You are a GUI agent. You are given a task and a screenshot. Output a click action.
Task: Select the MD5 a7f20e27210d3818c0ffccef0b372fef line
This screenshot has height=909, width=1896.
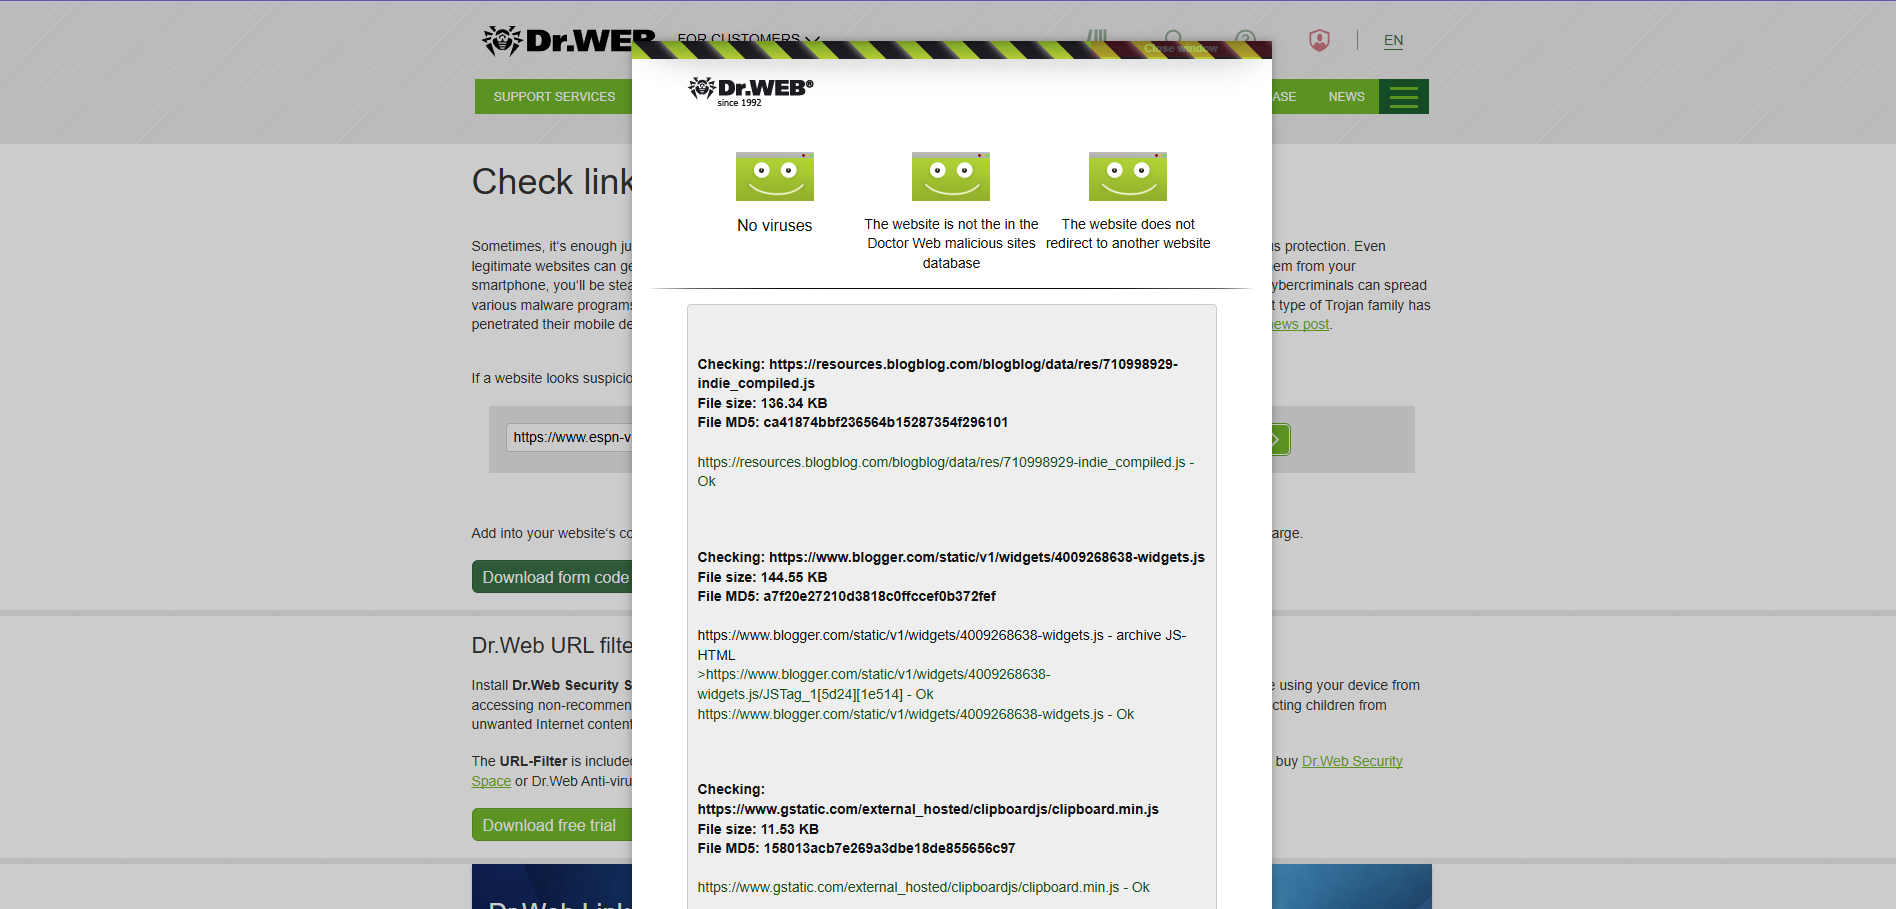pyautogui.click(x=846, y=596)
